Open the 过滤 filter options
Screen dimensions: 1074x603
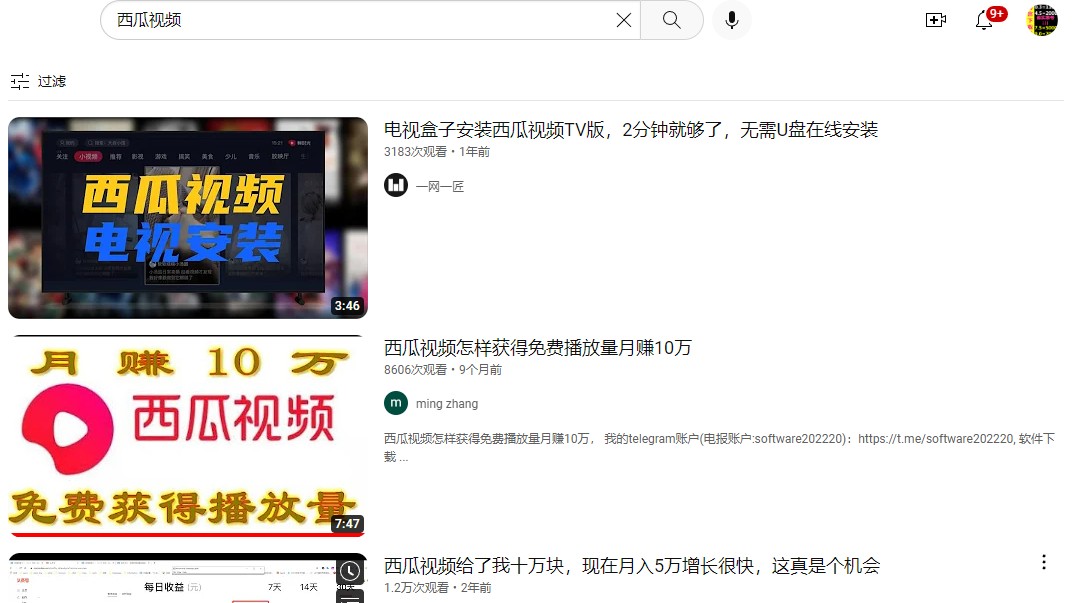coord(38,82)
